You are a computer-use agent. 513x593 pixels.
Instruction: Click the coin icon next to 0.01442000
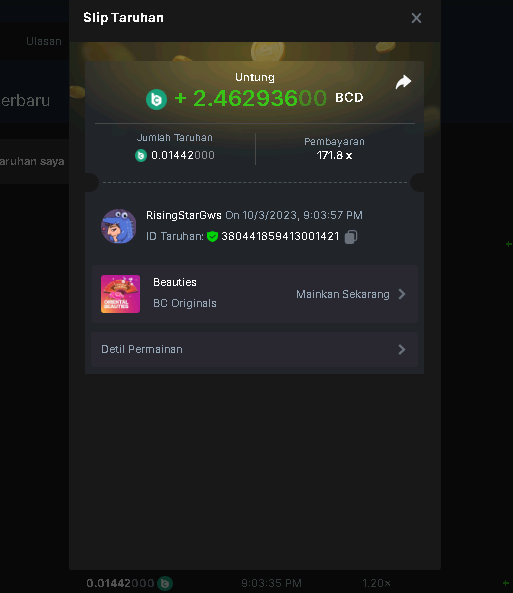click(141, 155)
